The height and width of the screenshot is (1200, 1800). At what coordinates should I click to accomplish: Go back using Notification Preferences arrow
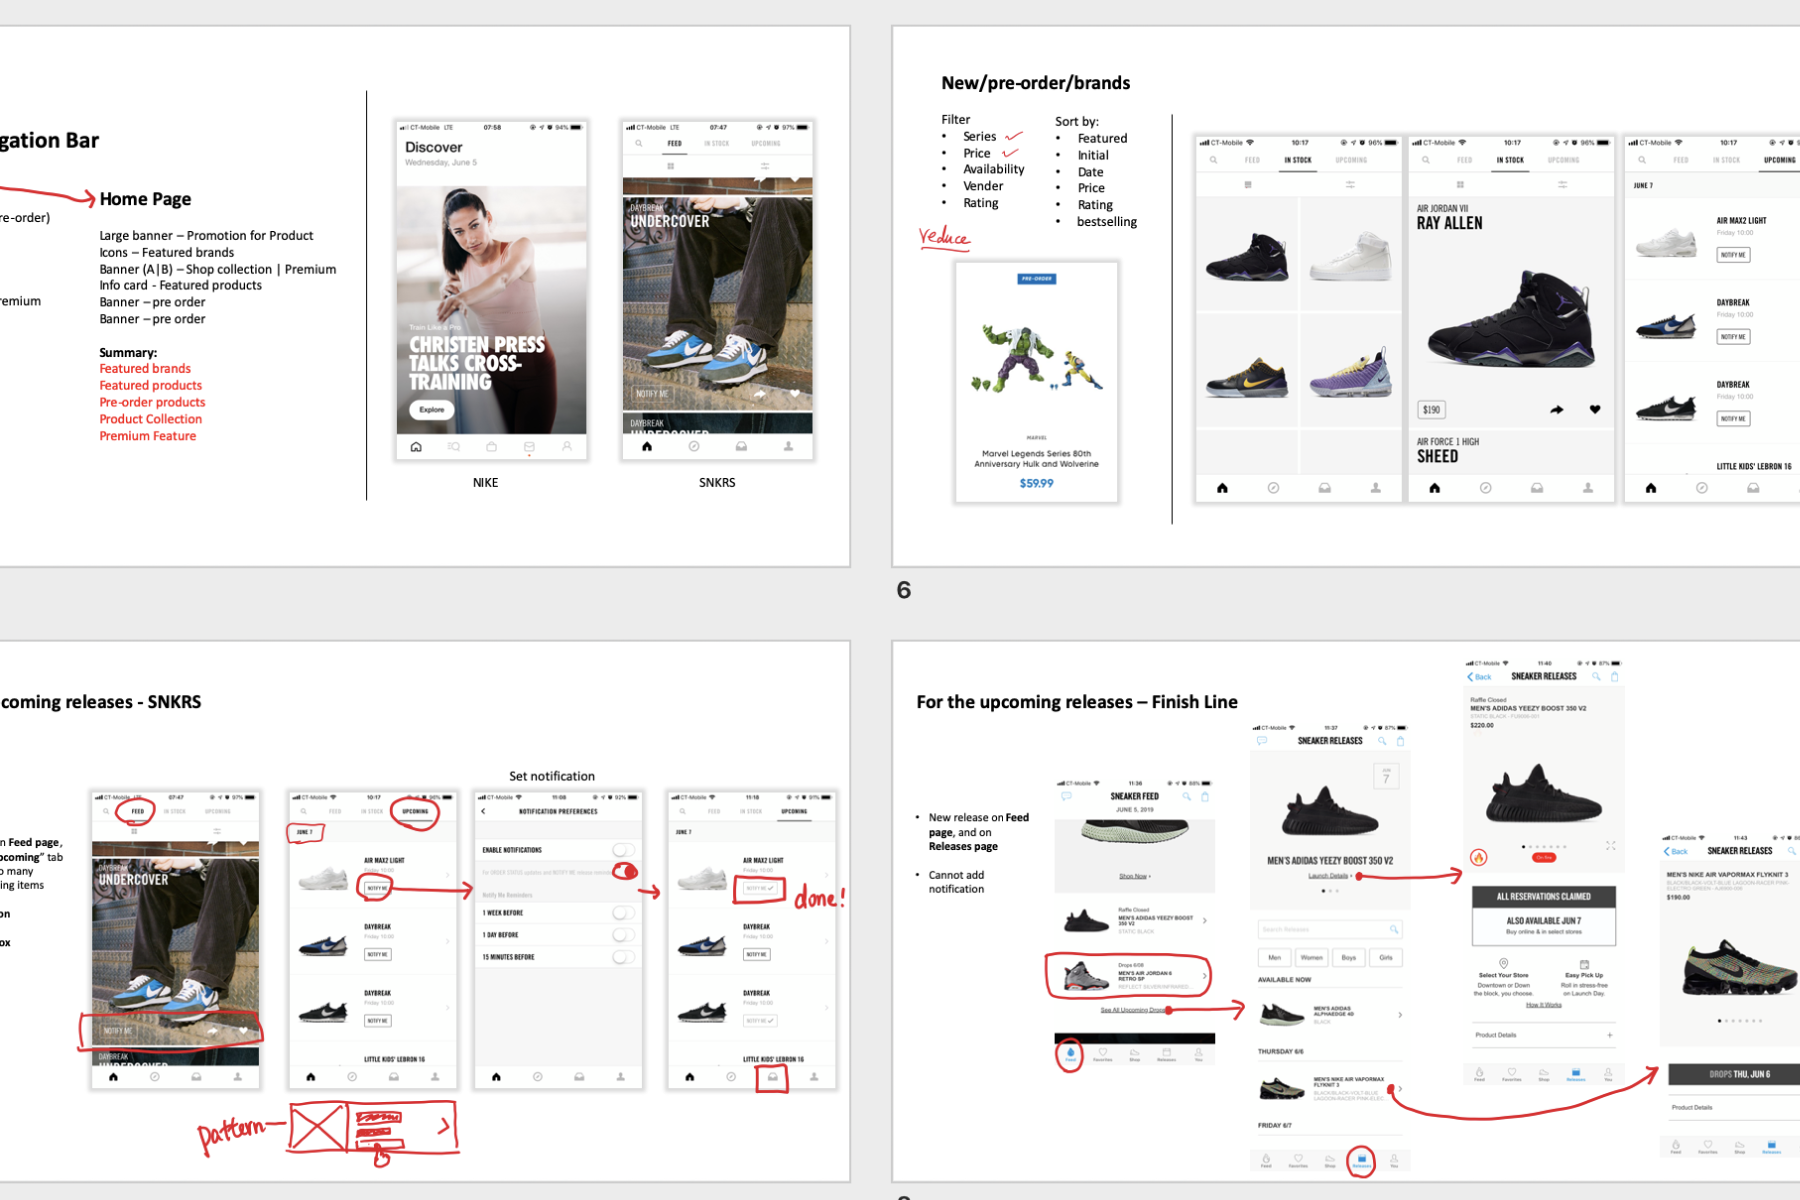484,811
